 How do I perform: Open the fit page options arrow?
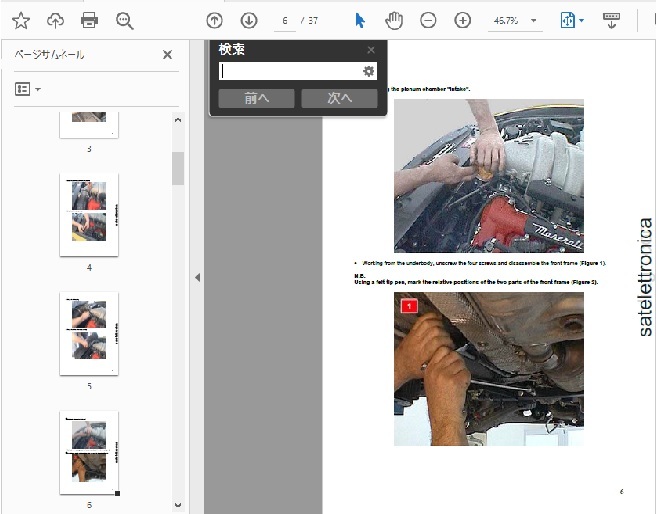tap(582, 20)
